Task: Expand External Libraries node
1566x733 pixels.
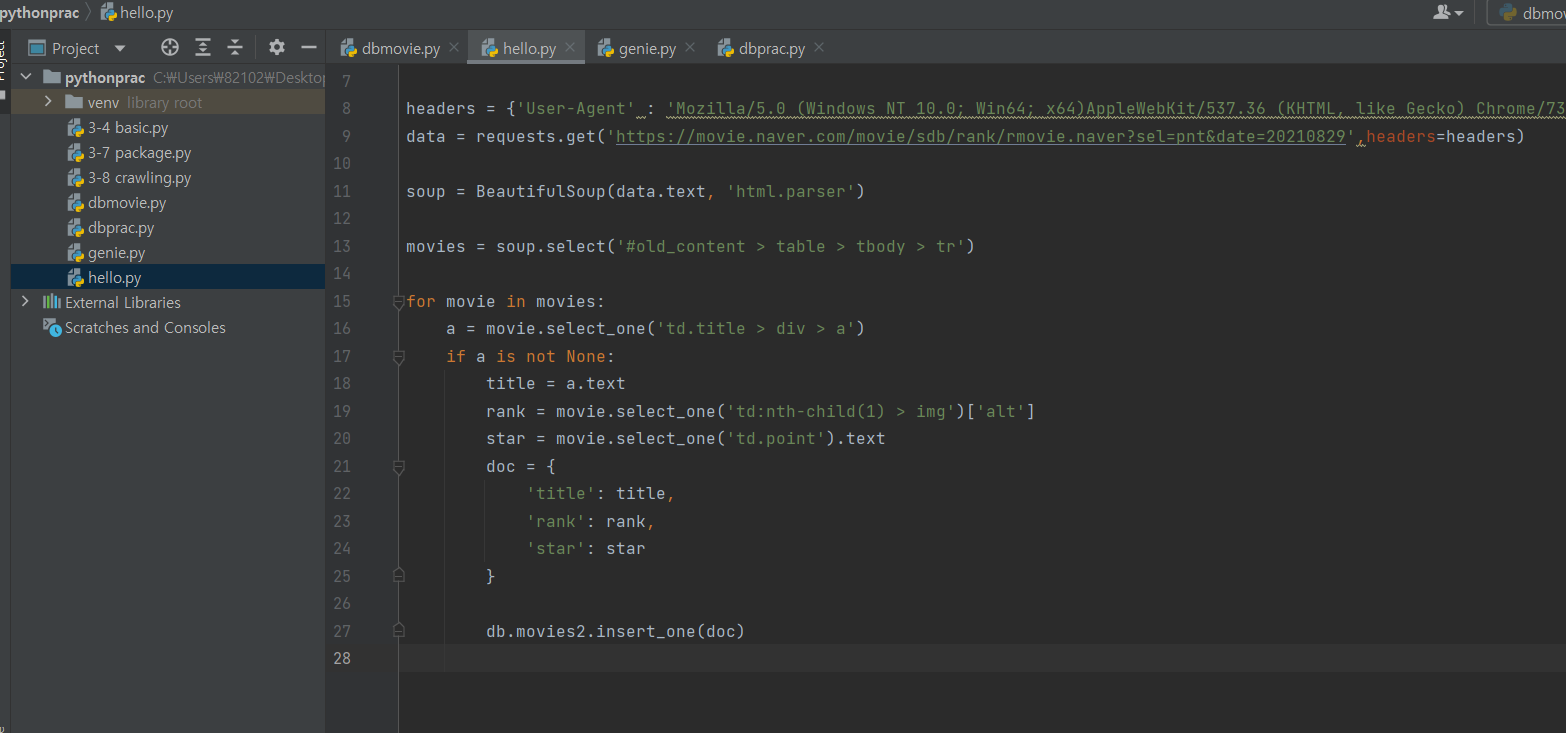Action: click(26, 302)
